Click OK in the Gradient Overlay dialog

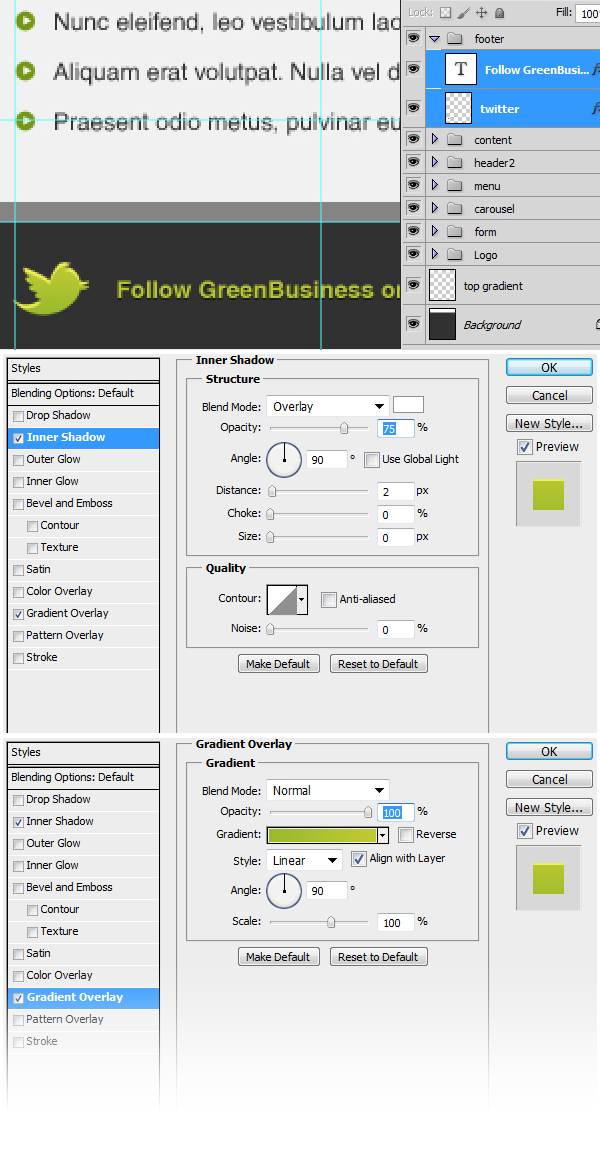pyautogui.click(x=549, y=751)
